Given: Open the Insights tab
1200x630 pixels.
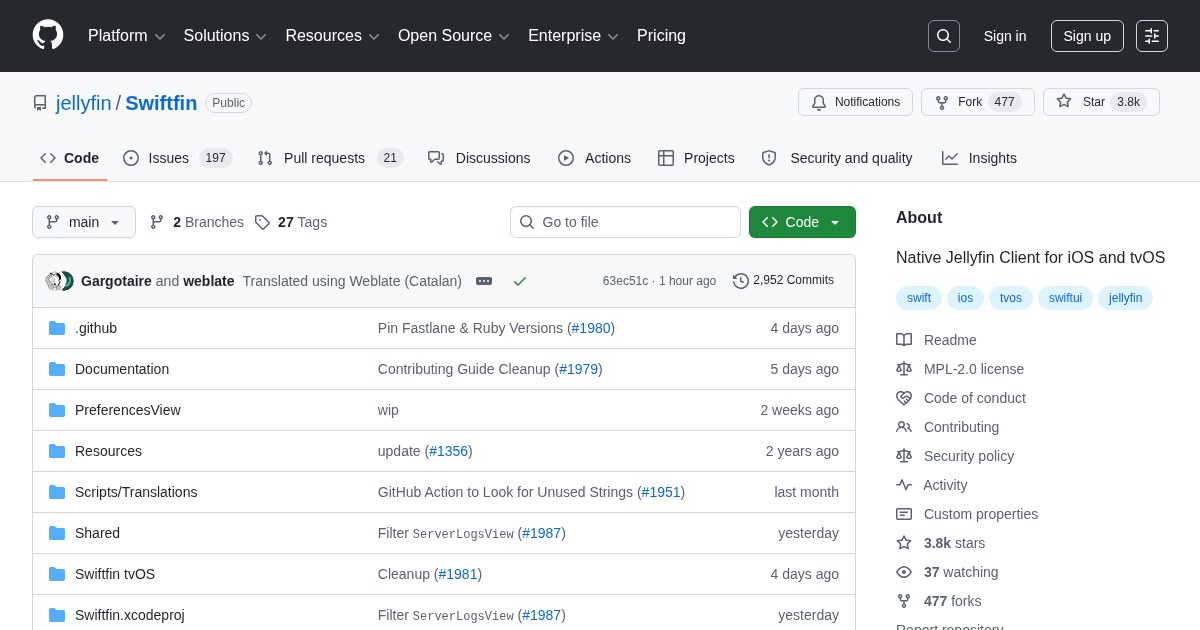Looking at the screenshot, I should [x=979, y=158].
